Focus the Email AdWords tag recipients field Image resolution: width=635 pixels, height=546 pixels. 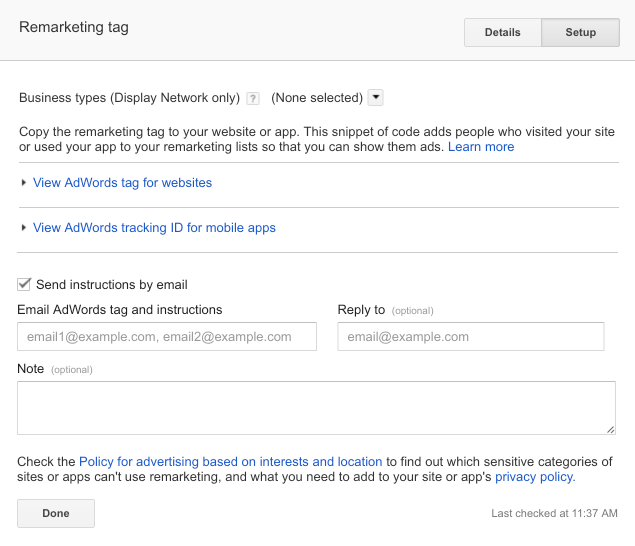coord(167,337)
